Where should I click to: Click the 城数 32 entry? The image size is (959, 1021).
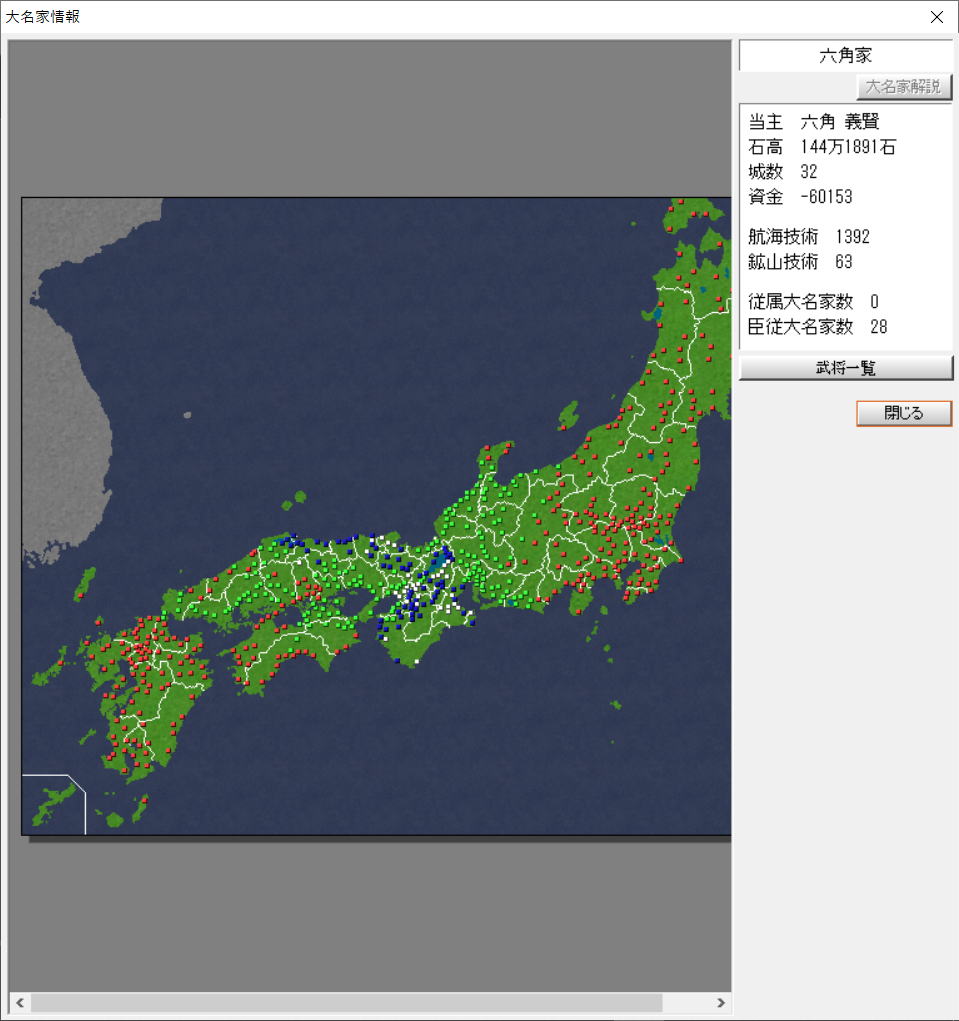[783, 172]
